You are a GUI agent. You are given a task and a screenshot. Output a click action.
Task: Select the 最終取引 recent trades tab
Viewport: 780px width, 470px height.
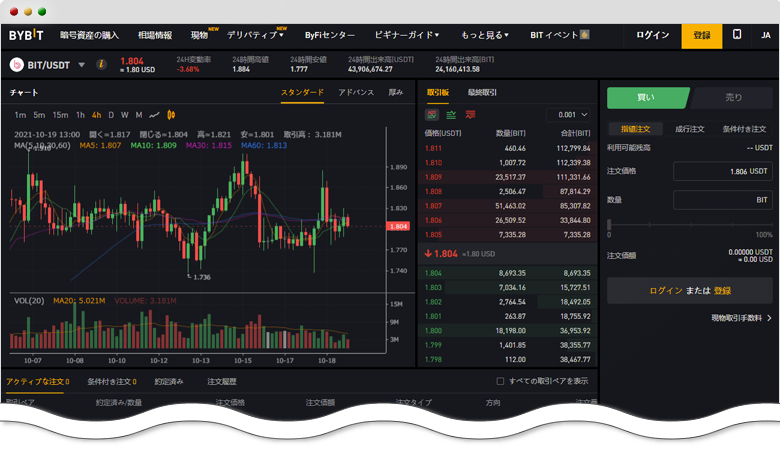pyautogui.click(x=482, y=93)
